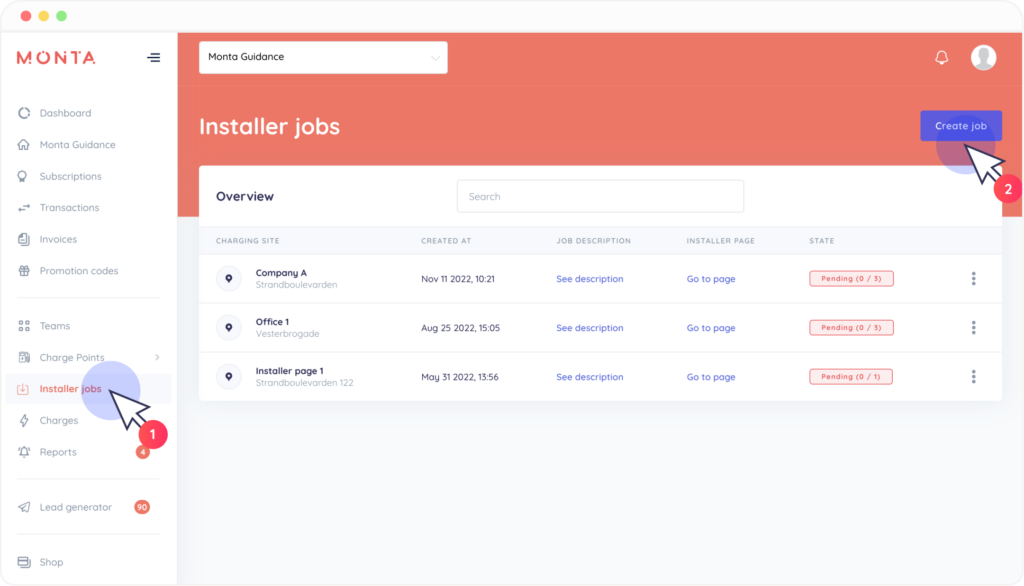
Task: Click the Invoices icon in sidebar
Action: [x=24, y=239]
